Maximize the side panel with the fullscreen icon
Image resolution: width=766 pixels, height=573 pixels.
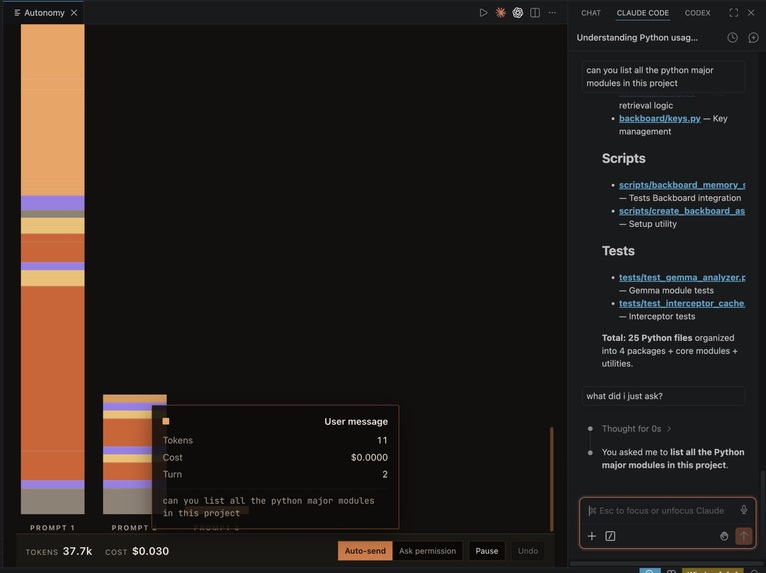(733, 13)
